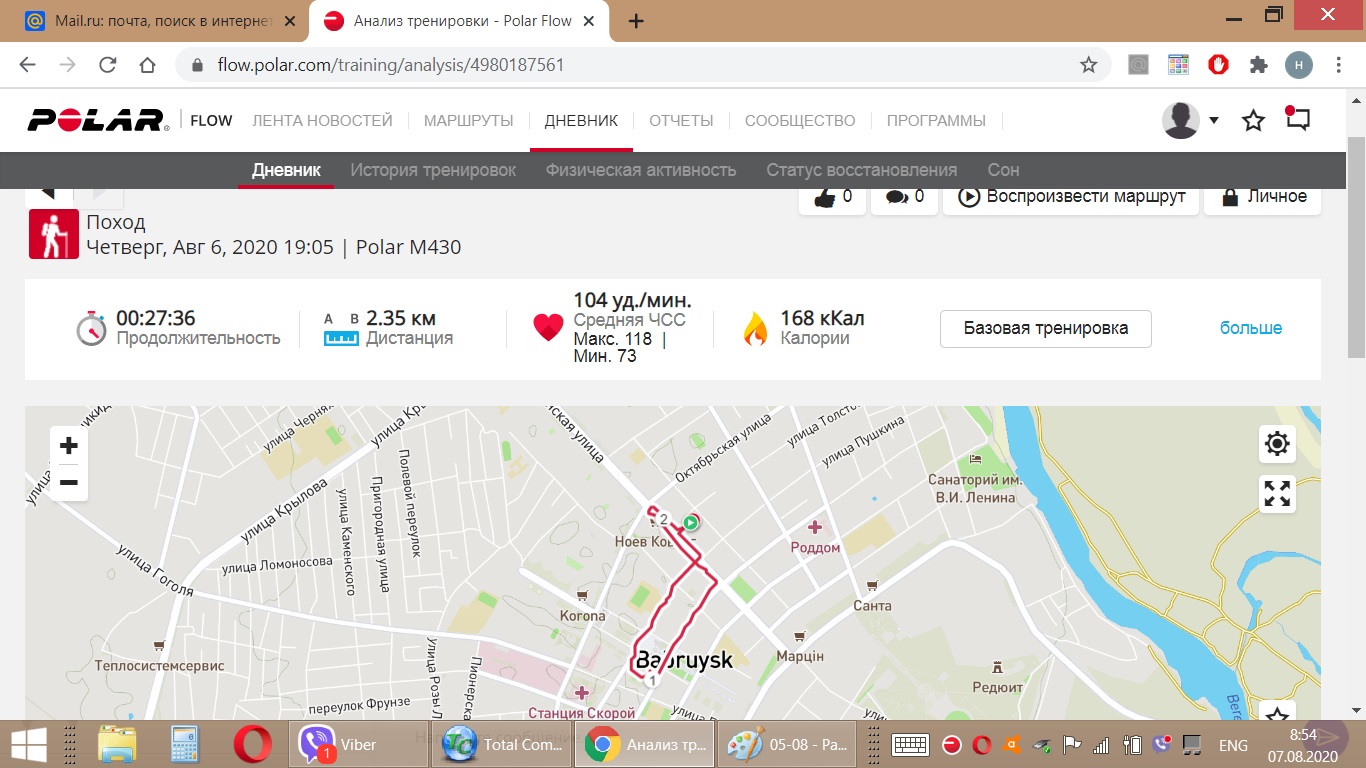Zoom in on the map
Screen dimensions: 1366x768
point(69,445)
